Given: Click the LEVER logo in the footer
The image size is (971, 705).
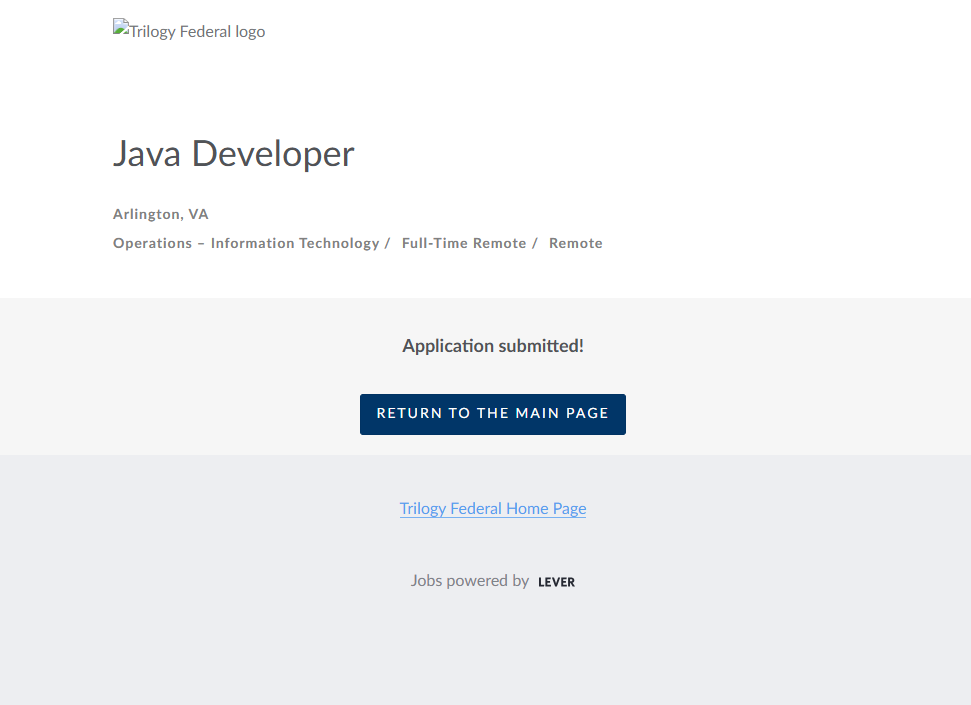Looking at the screenshot, I should (x=556, y=582).
